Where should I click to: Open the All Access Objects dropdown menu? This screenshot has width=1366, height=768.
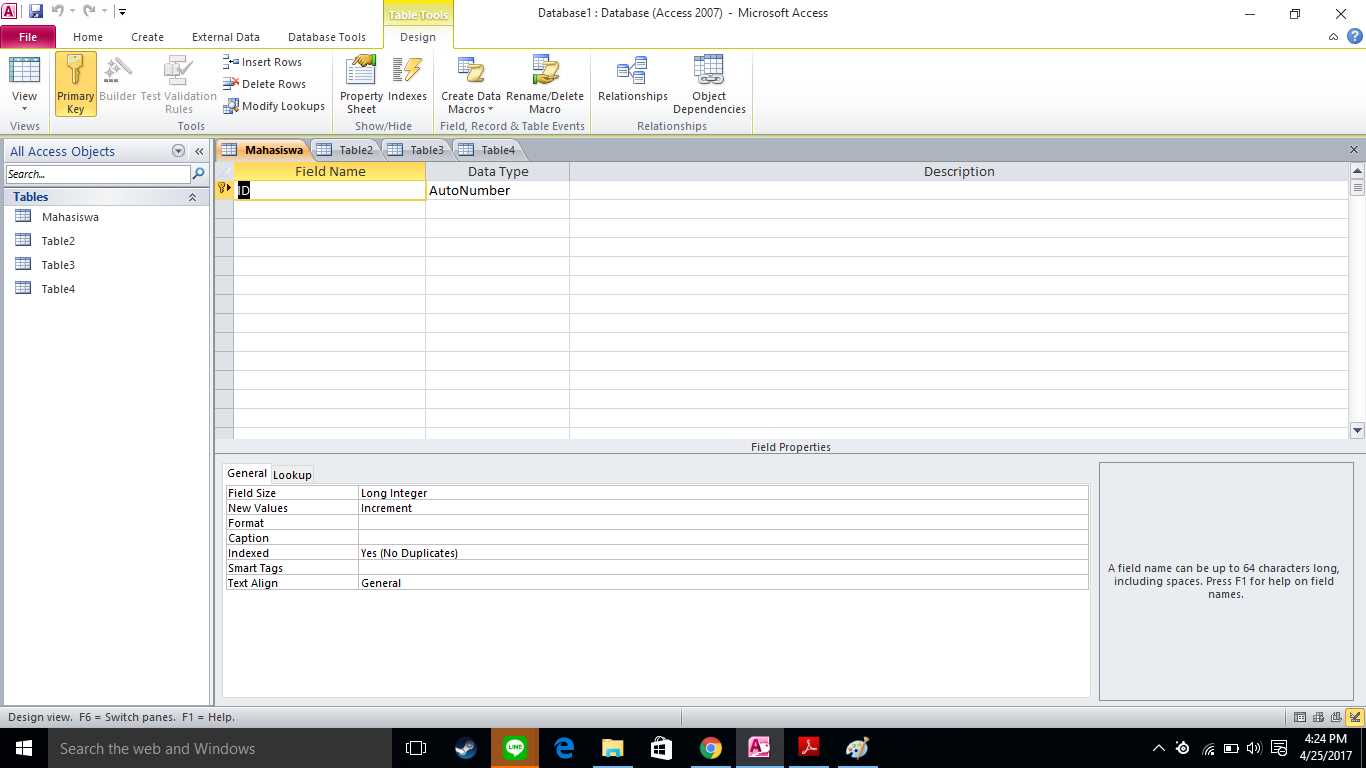[x=179, y=151]
